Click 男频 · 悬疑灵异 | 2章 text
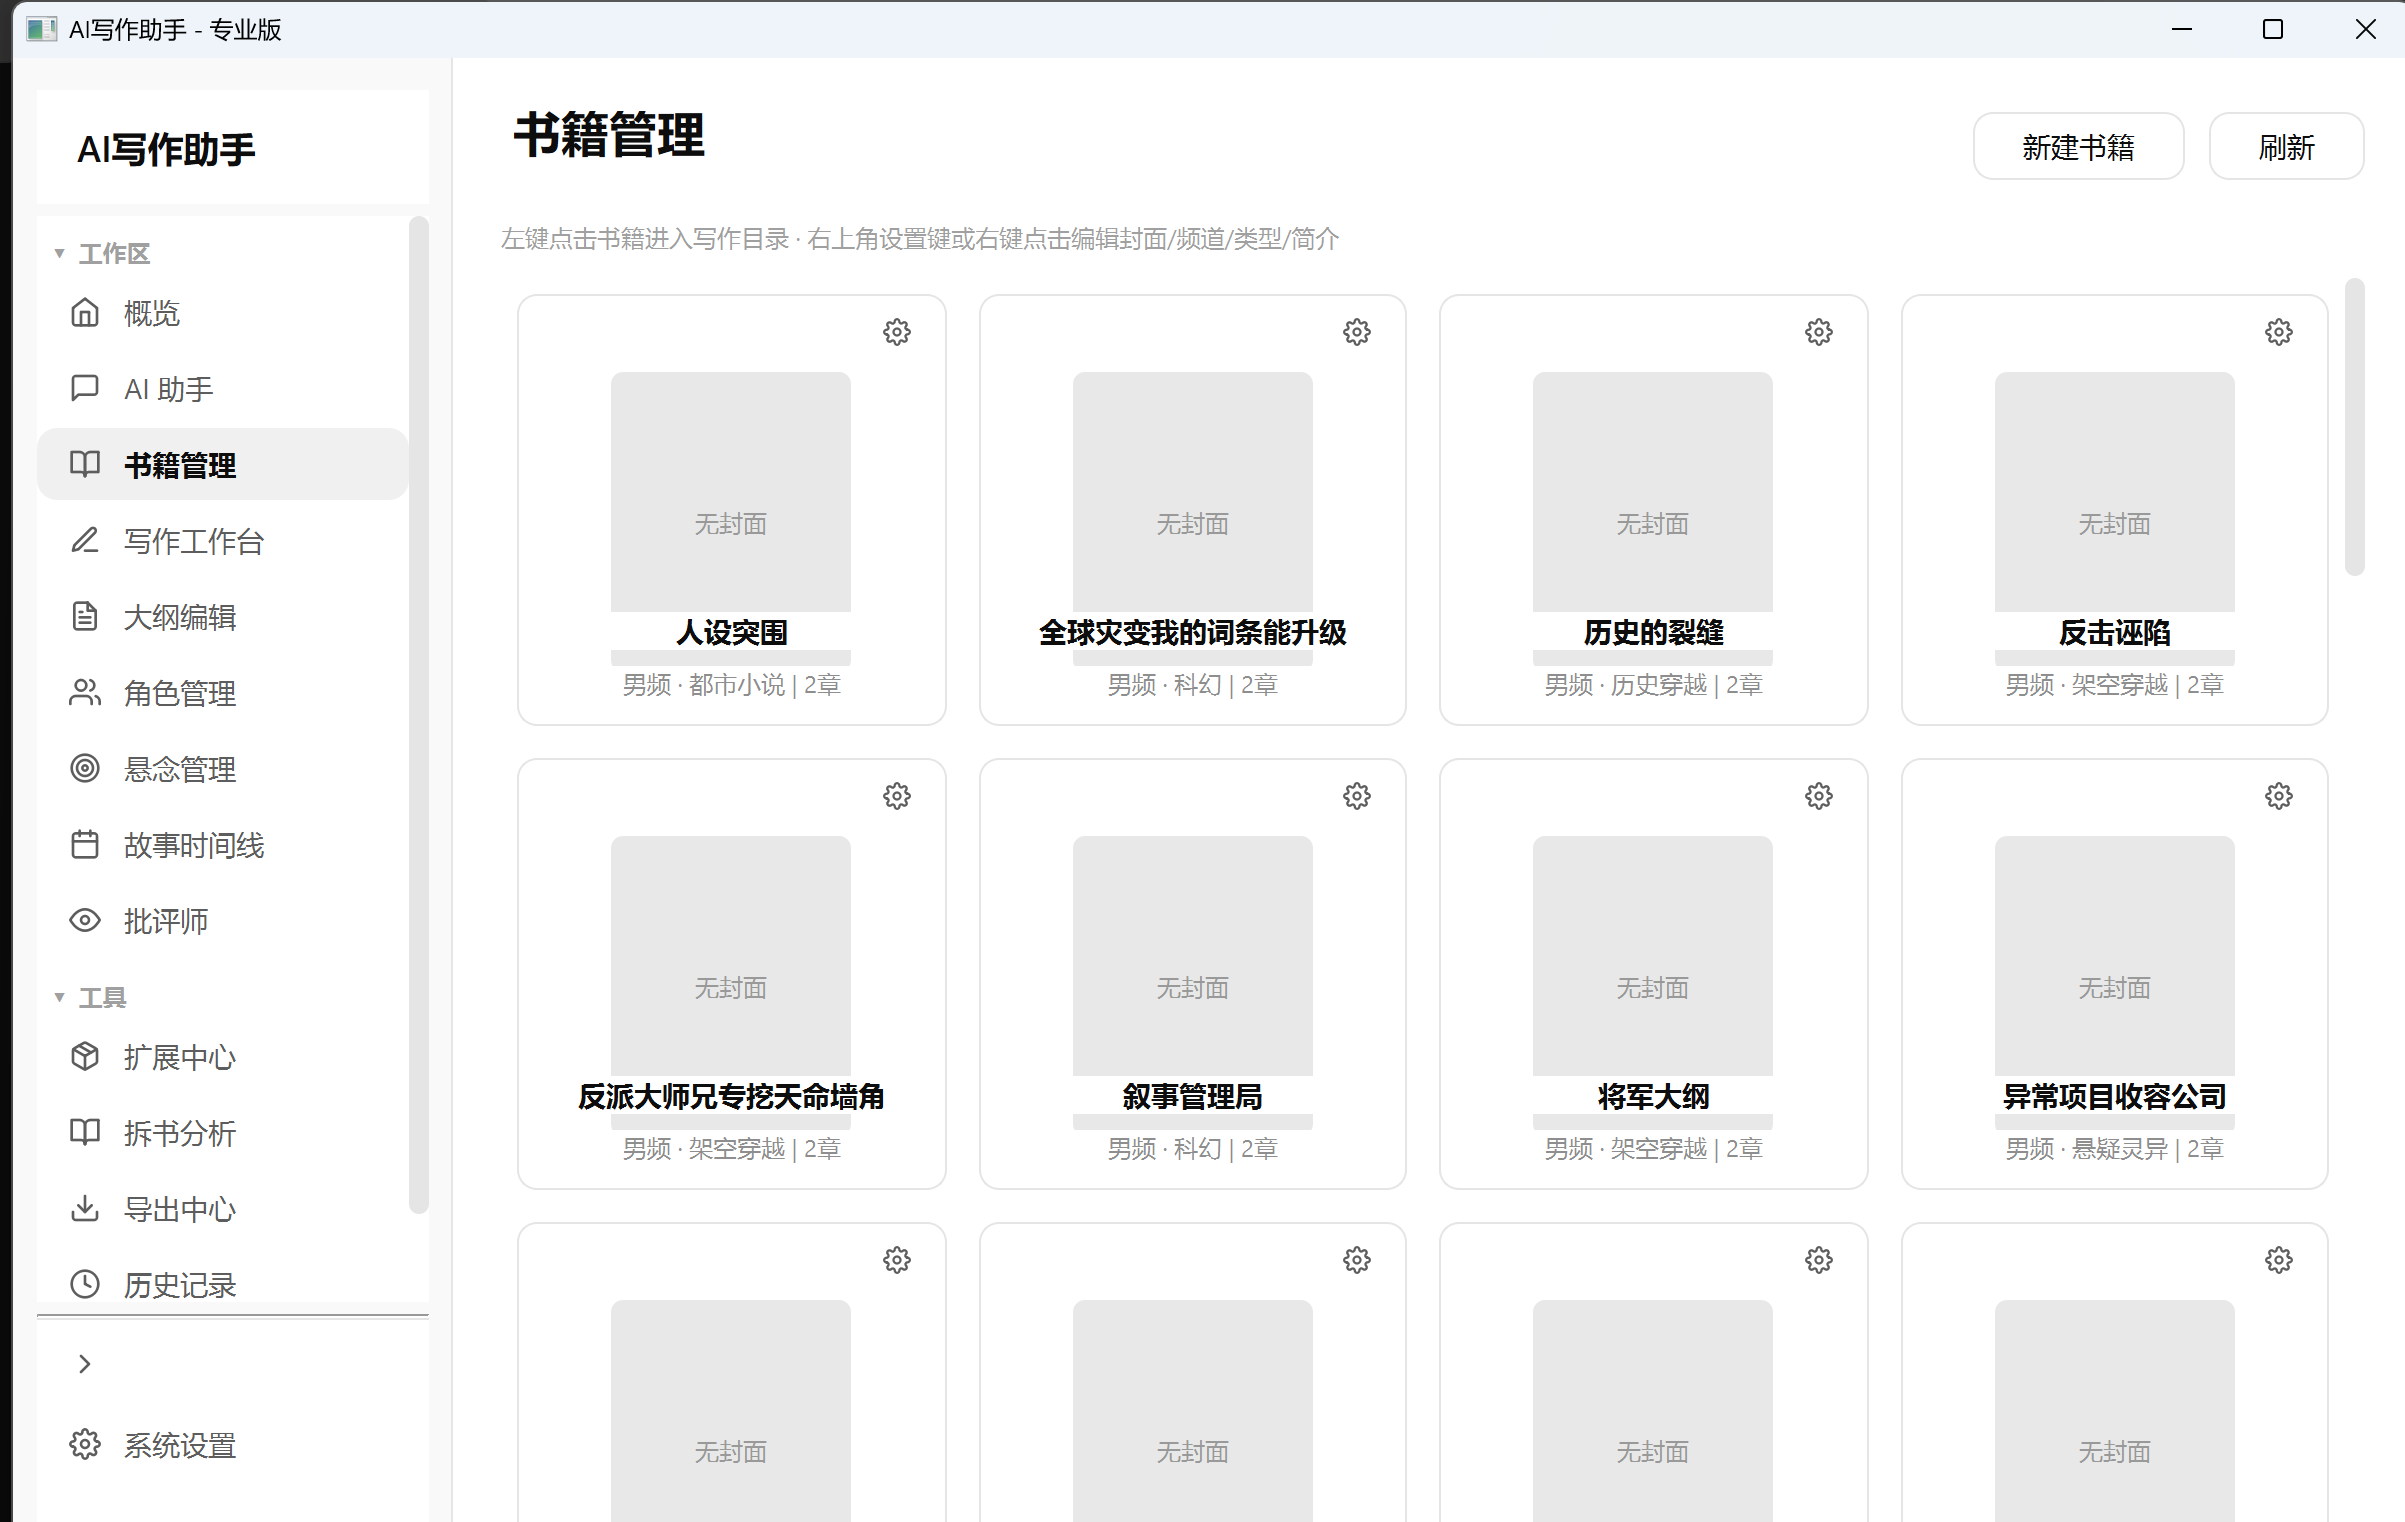Image resolution: width=2405 pixels, height=1522 pixels. 2115,1149
